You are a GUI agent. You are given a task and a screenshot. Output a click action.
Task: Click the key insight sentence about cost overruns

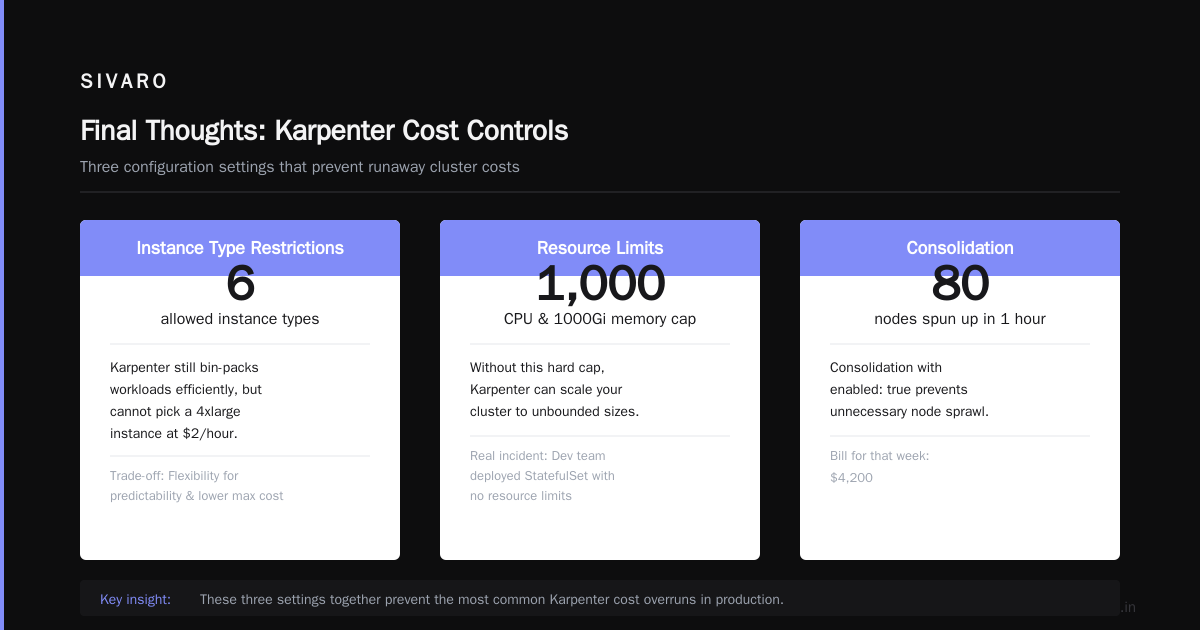[x=491, y=599]
